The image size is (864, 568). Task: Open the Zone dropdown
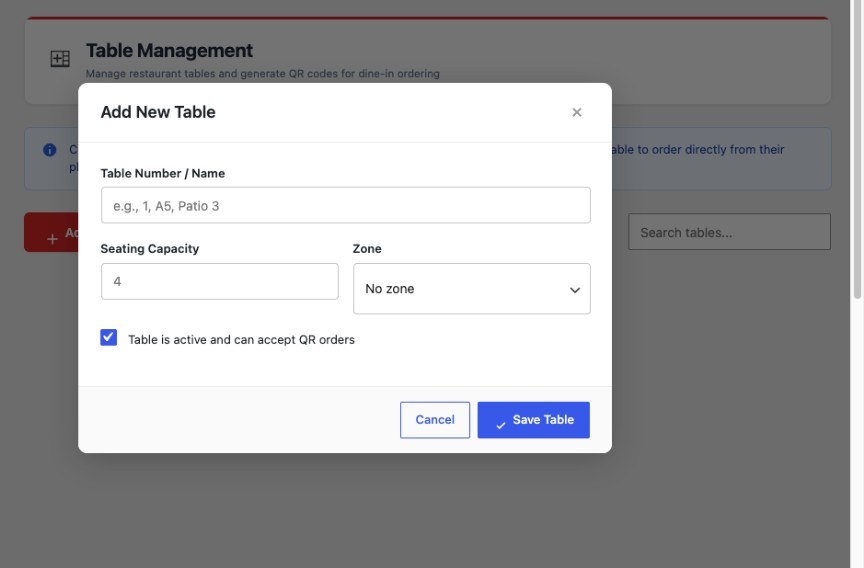tap(472, 289)
